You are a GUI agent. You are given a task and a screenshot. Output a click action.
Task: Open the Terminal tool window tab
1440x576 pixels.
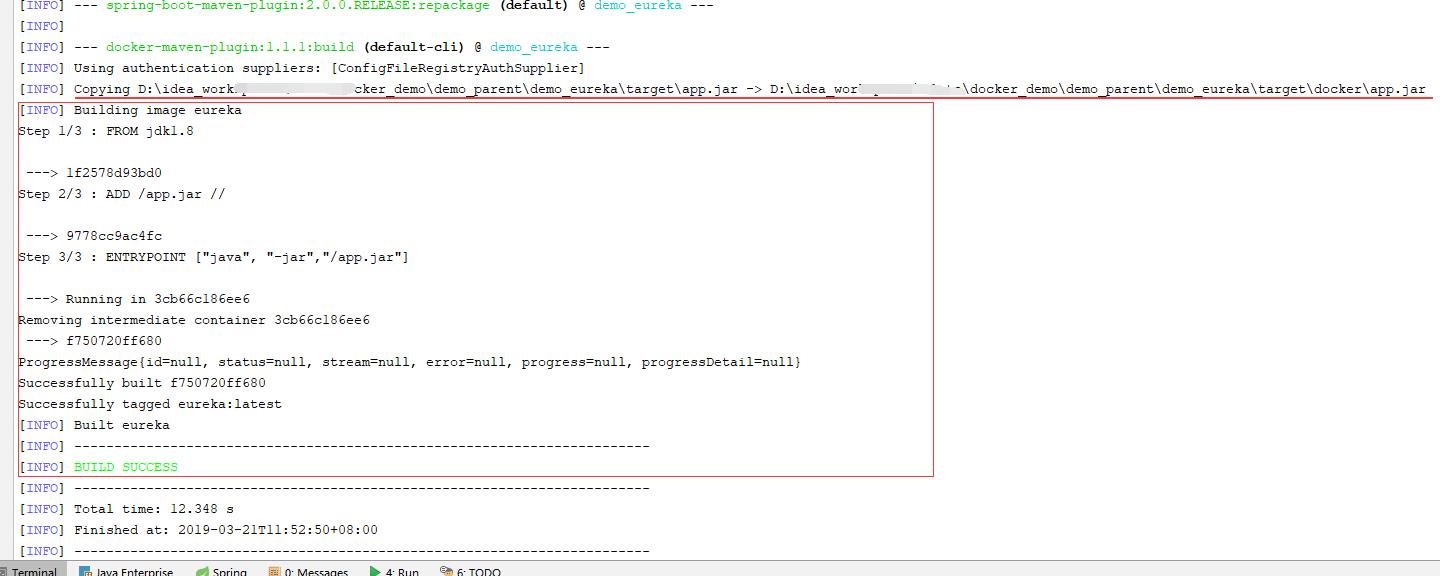click(x=33, y=571)
